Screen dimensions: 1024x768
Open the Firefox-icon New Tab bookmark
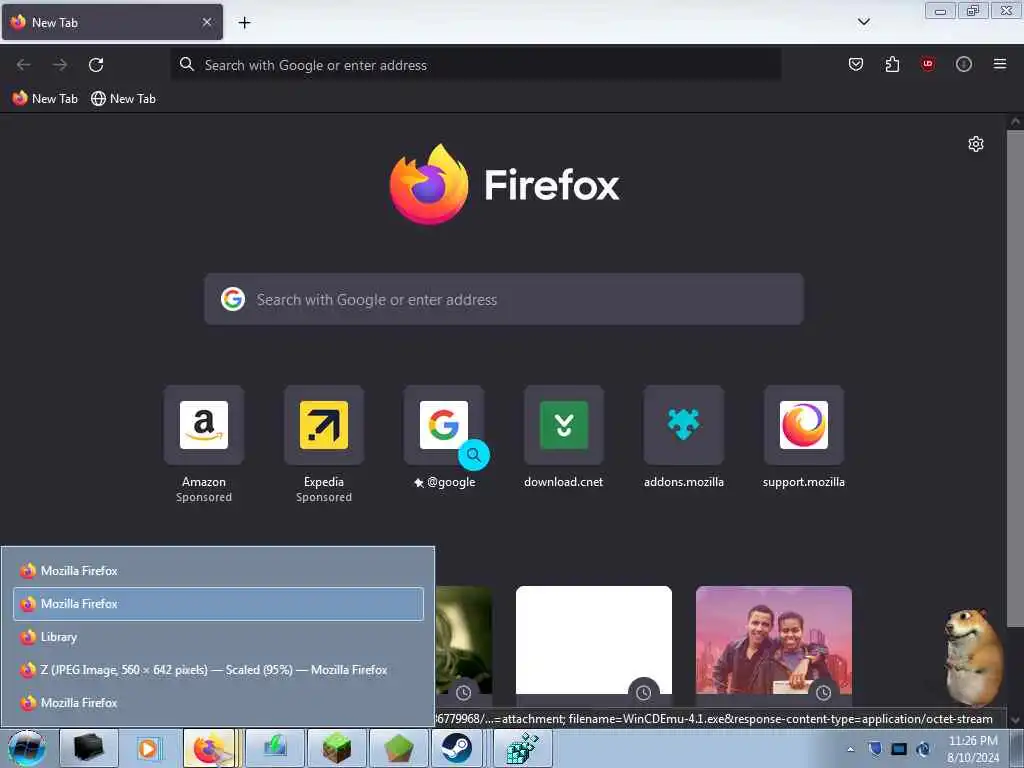(45, 99)
